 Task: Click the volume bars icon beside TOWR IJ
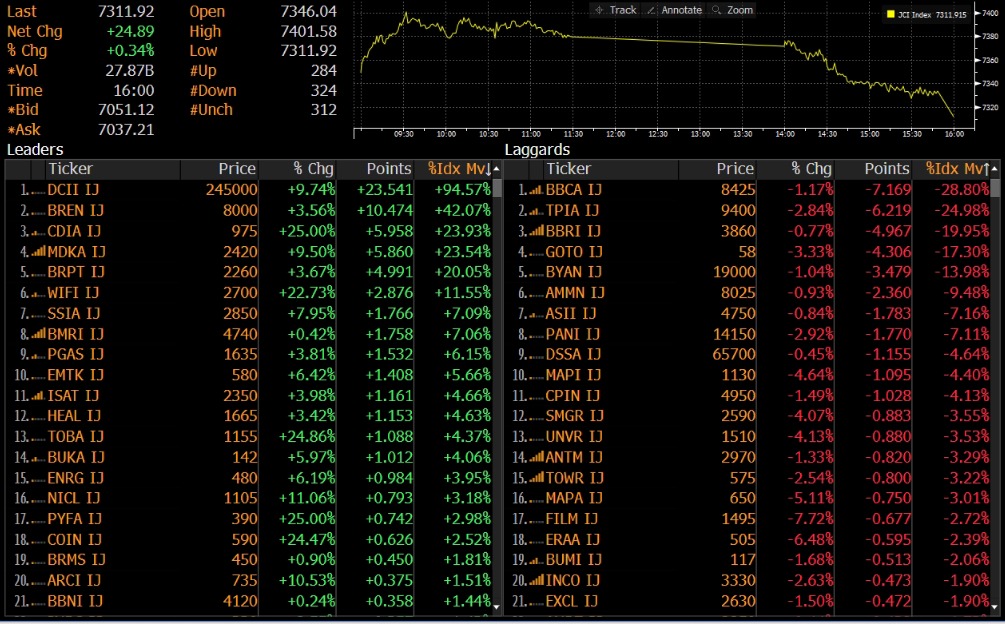(536, 478)
